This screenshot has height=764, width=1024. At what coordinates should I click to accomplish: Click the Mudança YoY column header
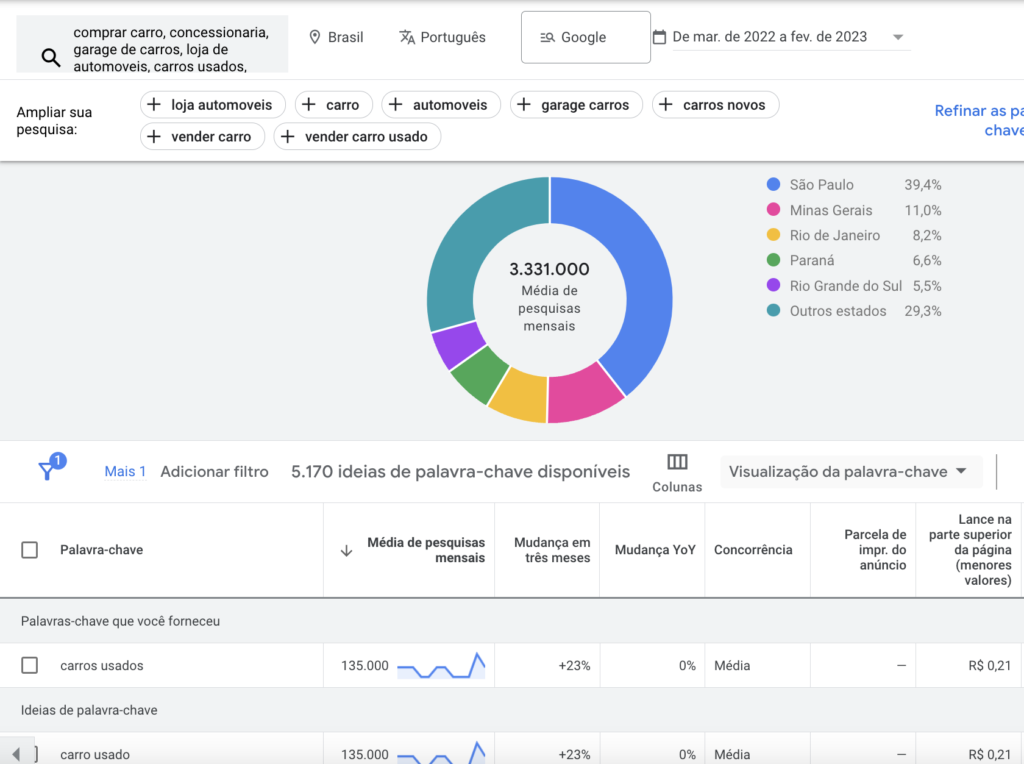point(655,550)
